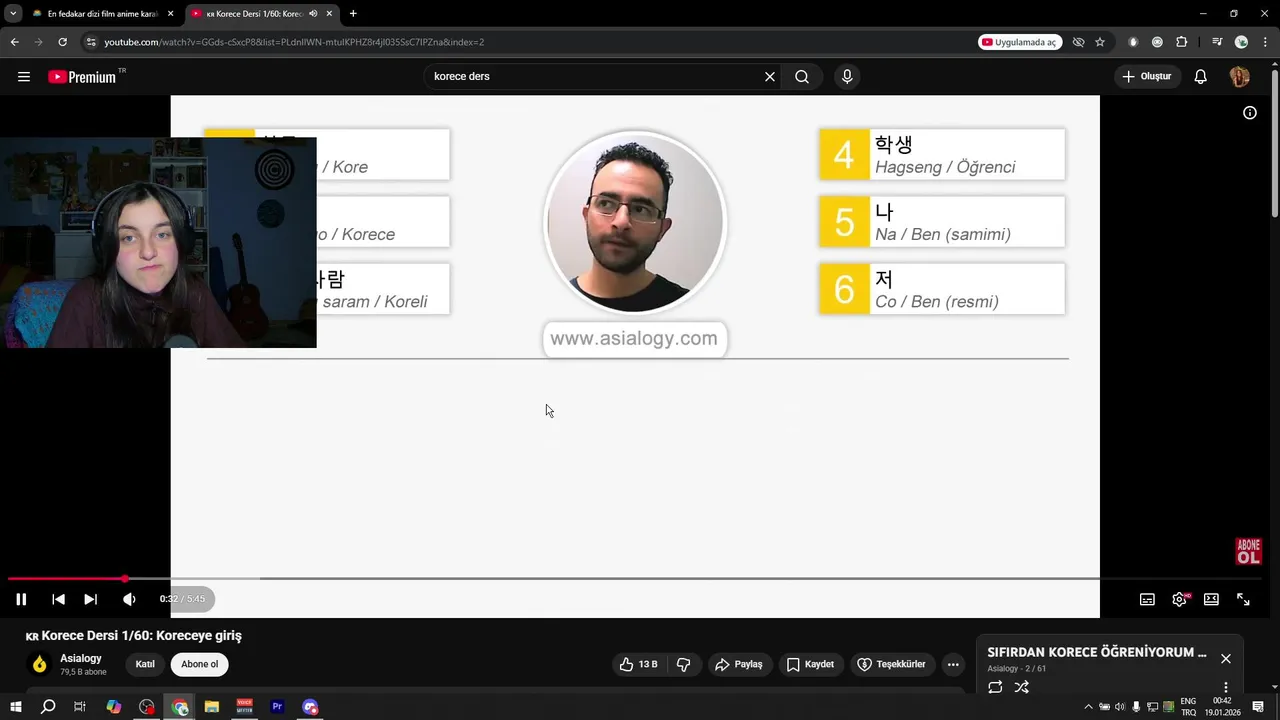Bookmark this page with the star

pyautogui.click(x=1100, y=42)
